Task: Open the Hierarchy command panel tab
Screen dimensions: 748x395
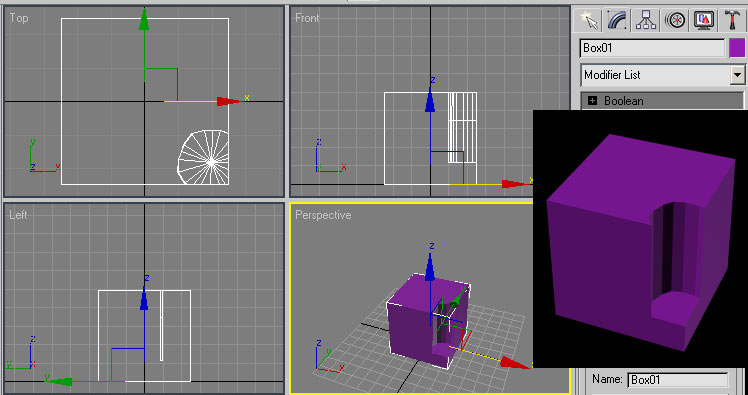Action: 646,20
